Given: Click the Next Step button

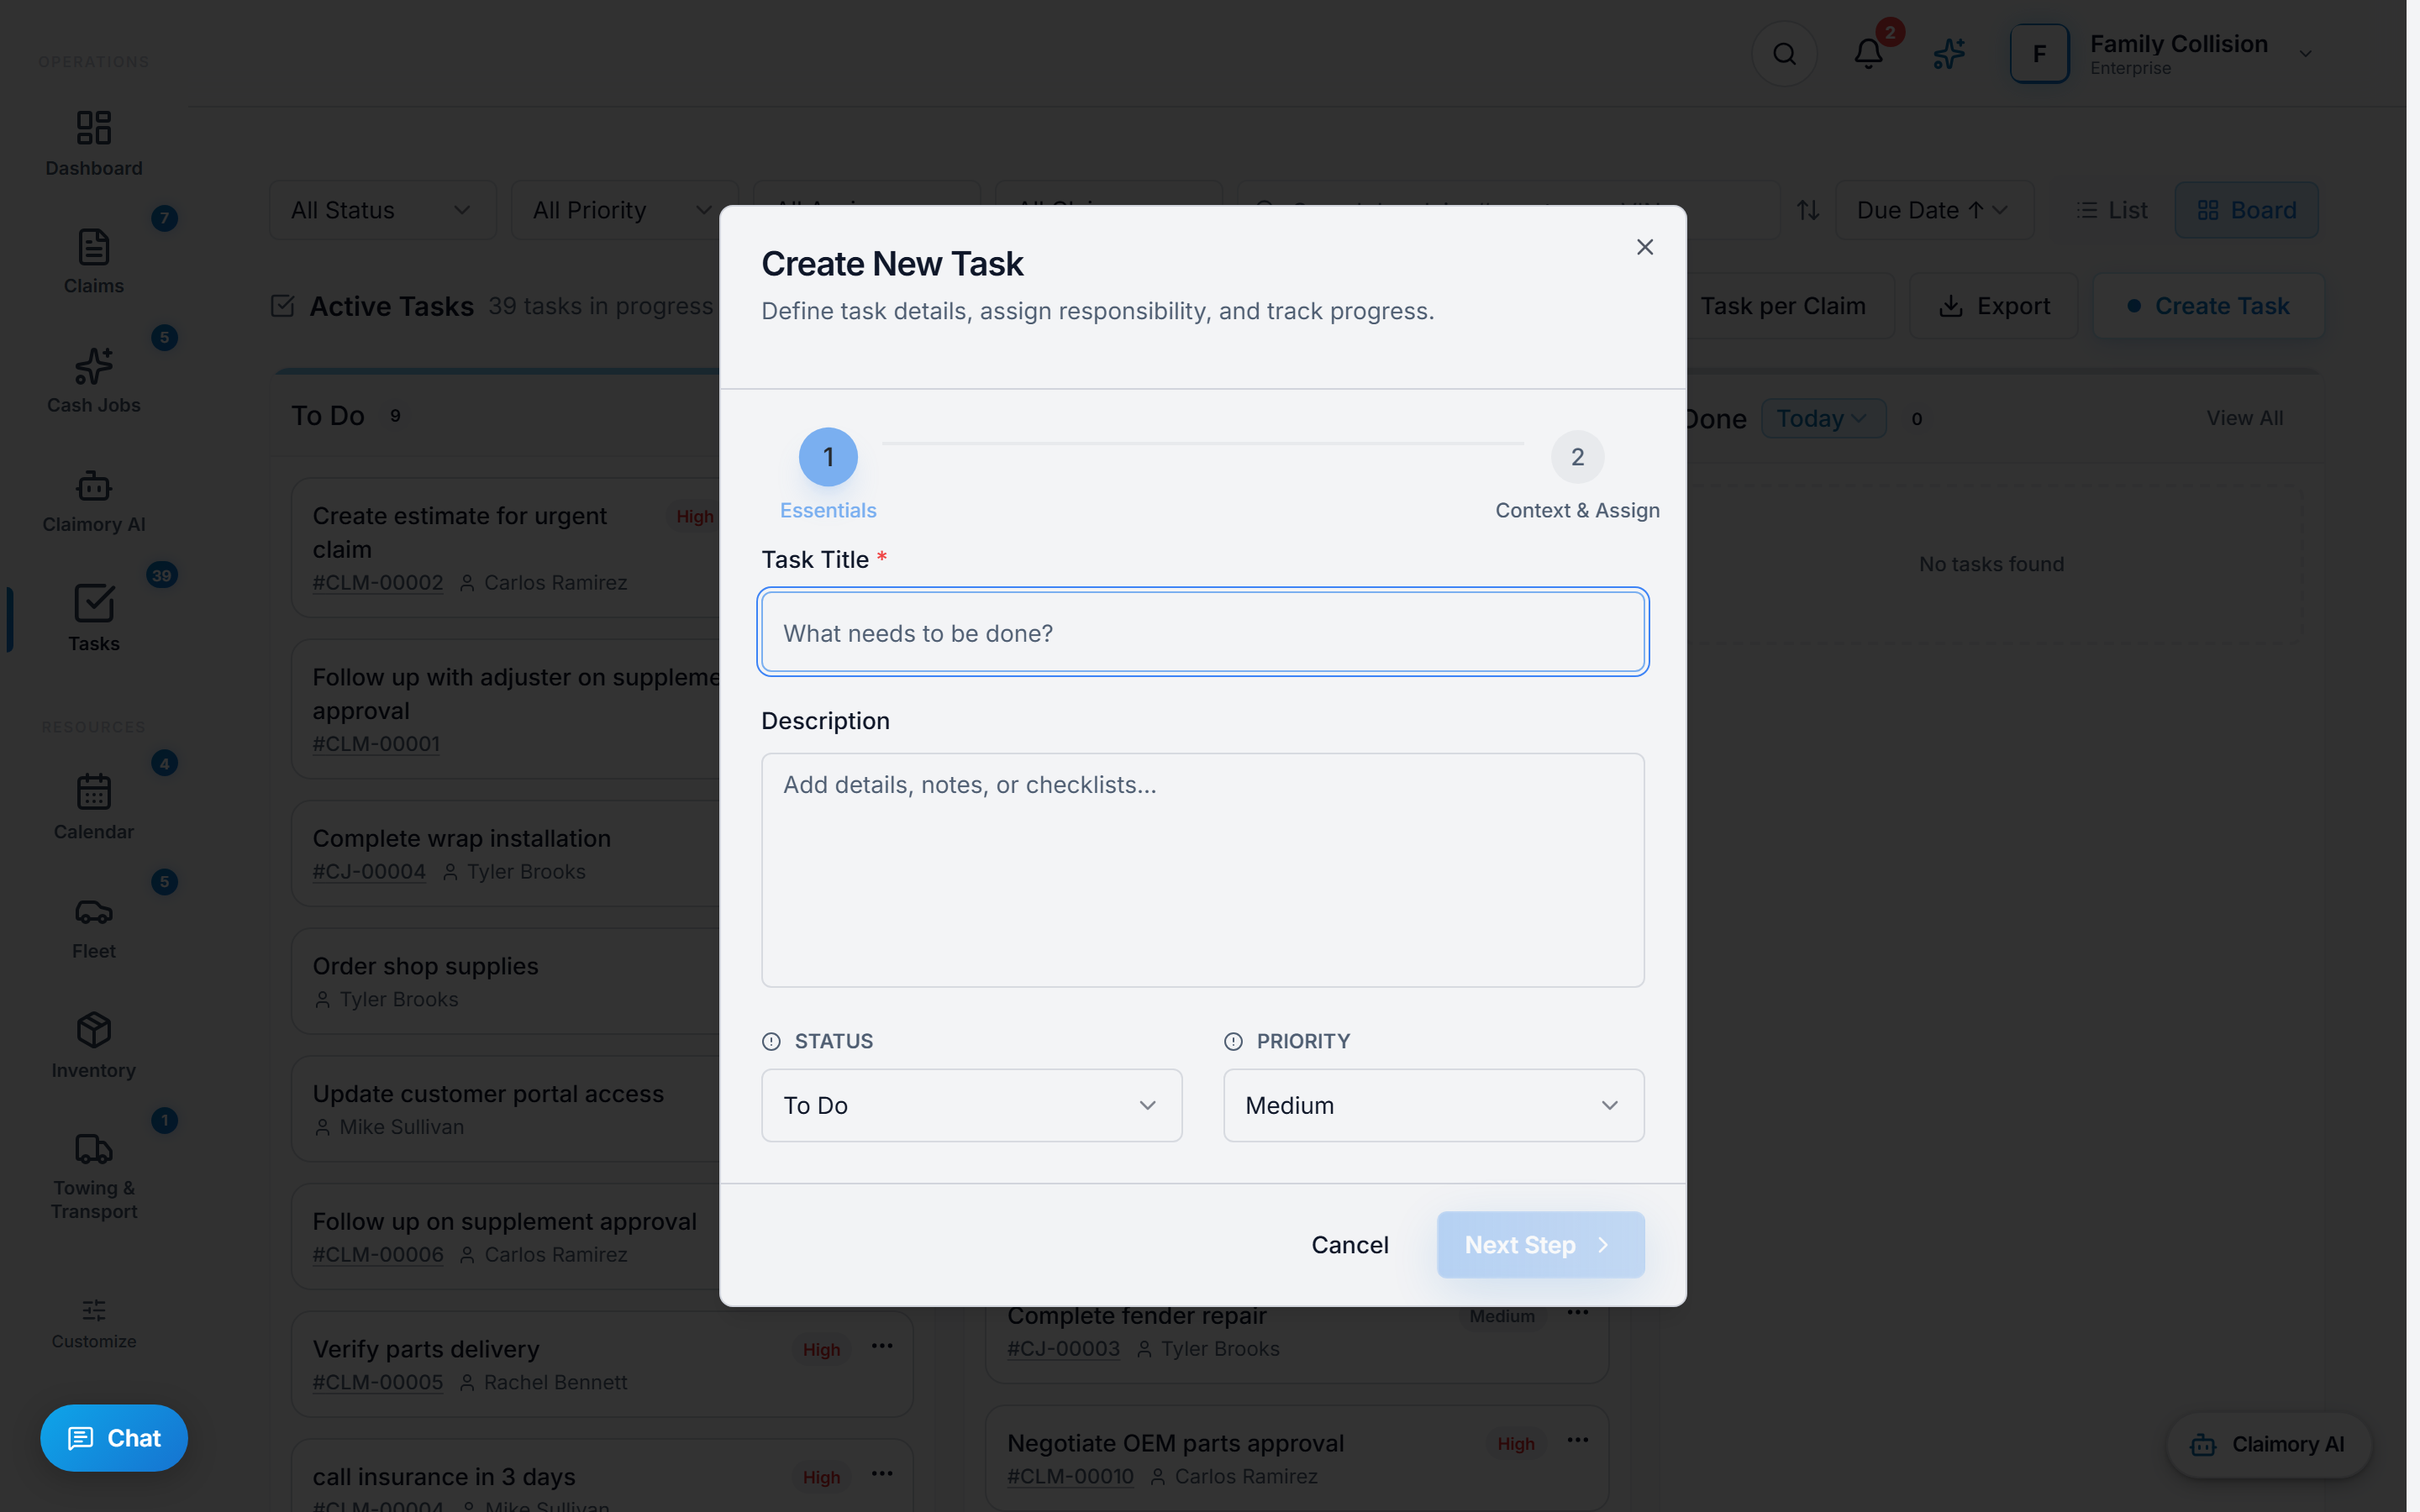Looking at the screenshot, I should pos(1540,1244).
